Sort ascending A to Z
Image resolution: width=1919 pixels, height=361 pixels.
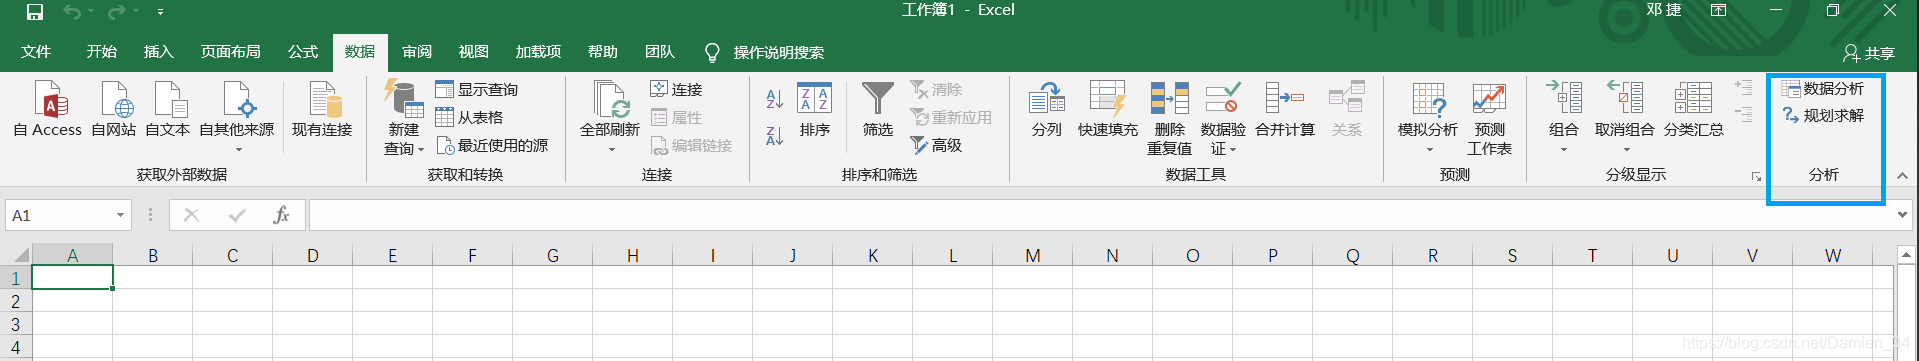774,99
